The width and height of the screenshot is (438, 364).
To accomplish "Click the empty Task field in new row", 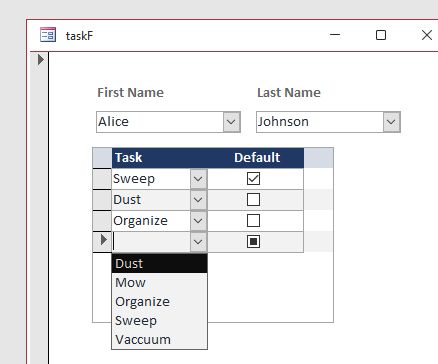I will 152,242.
